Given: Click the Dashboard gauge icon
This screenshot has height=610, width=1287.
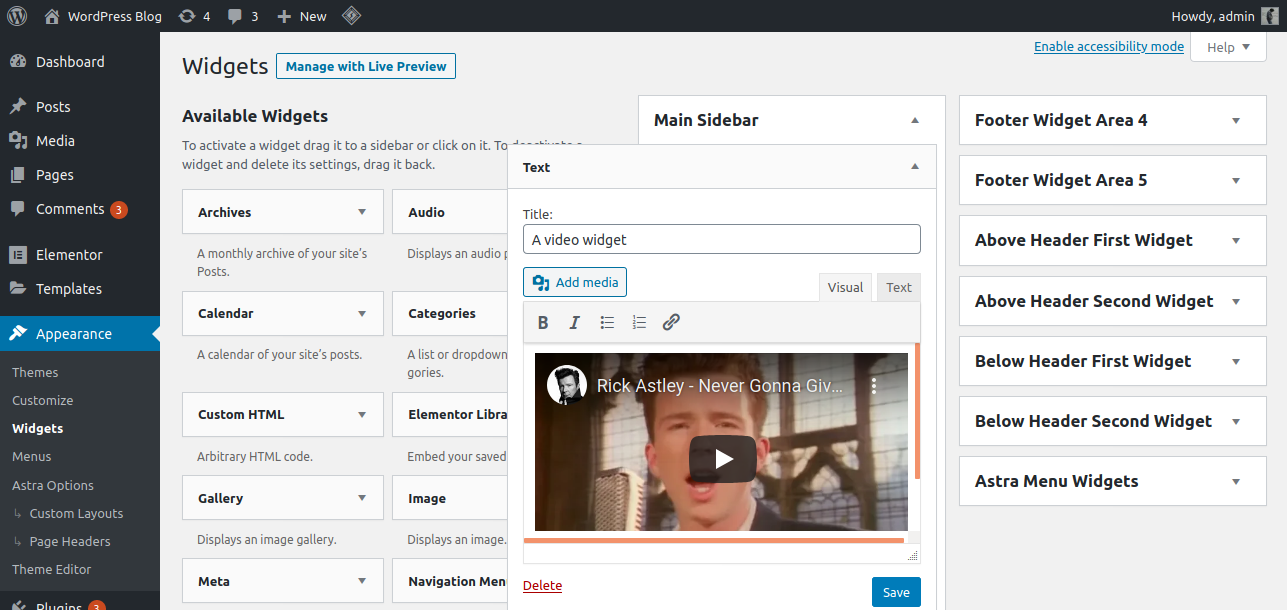Looking at the screenshot, I should 18,62.
